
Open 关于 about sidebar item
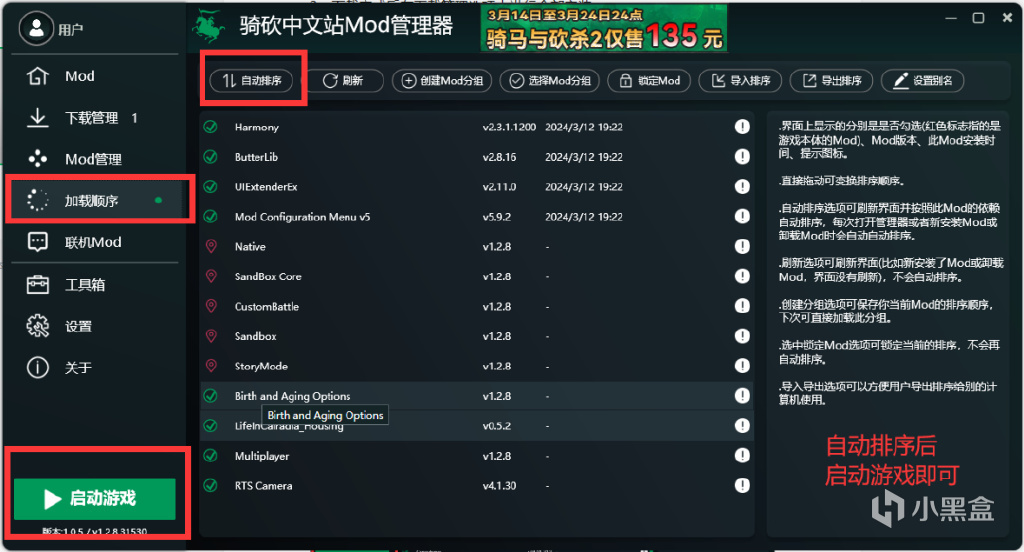[95, 368]
